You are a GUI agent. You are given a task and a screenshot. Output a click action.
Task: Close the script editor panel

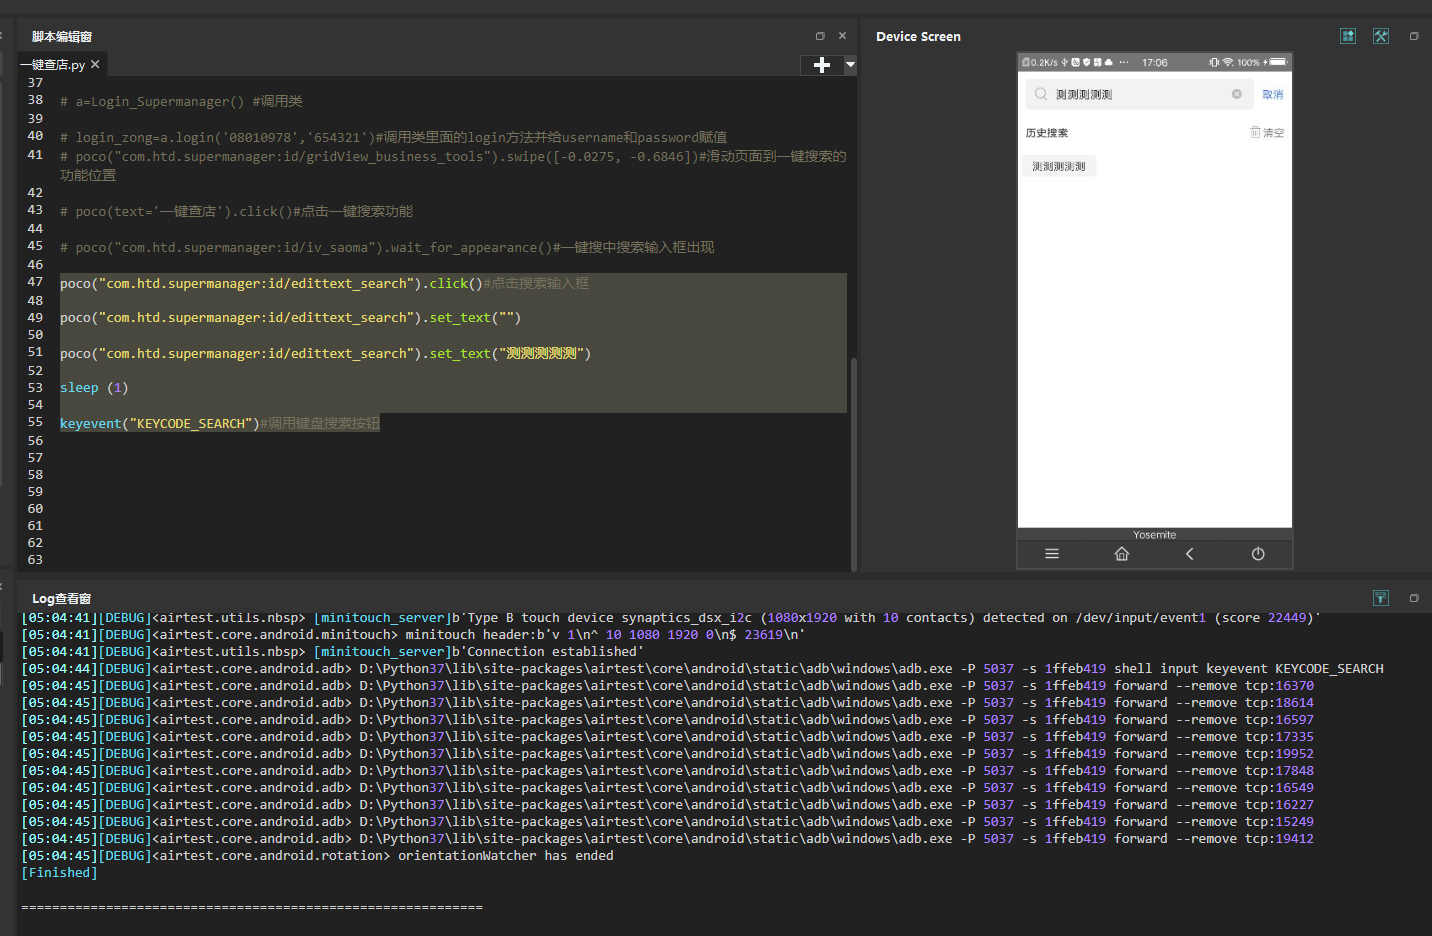point(842,36)
